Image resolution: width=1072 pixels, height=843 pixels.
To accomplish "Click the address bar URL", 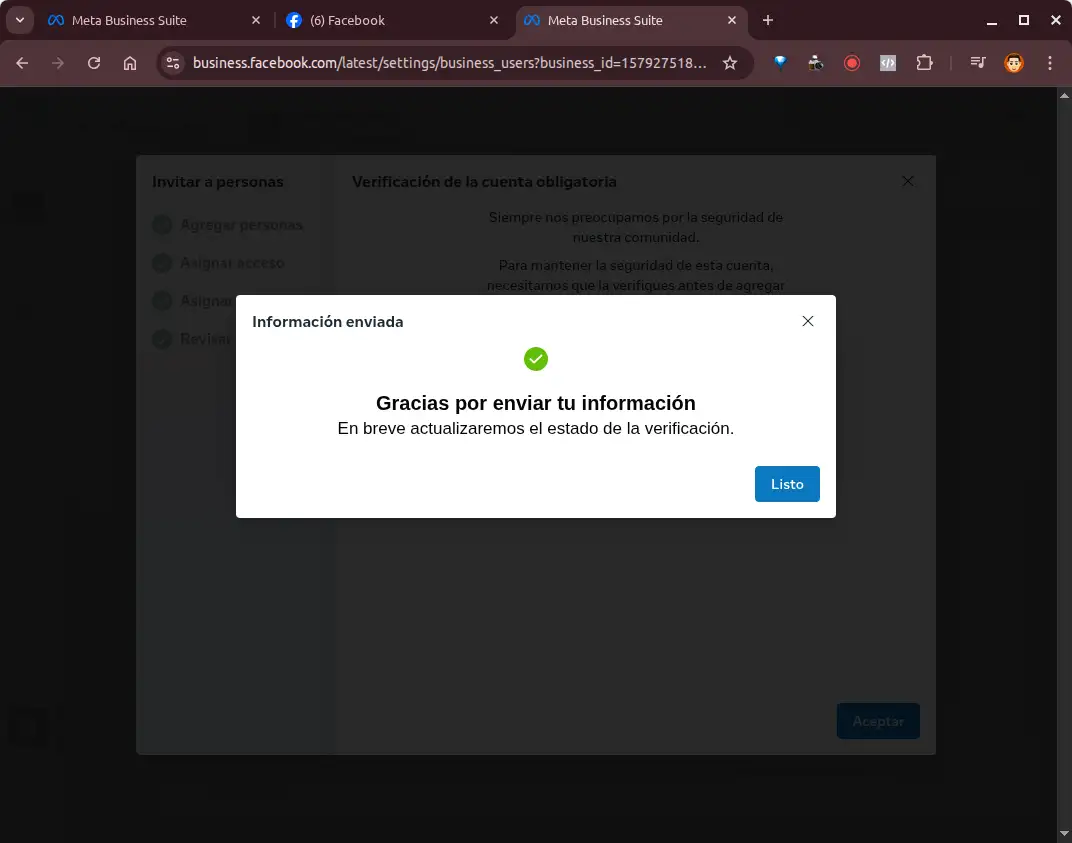I will (x=450, y=63).
